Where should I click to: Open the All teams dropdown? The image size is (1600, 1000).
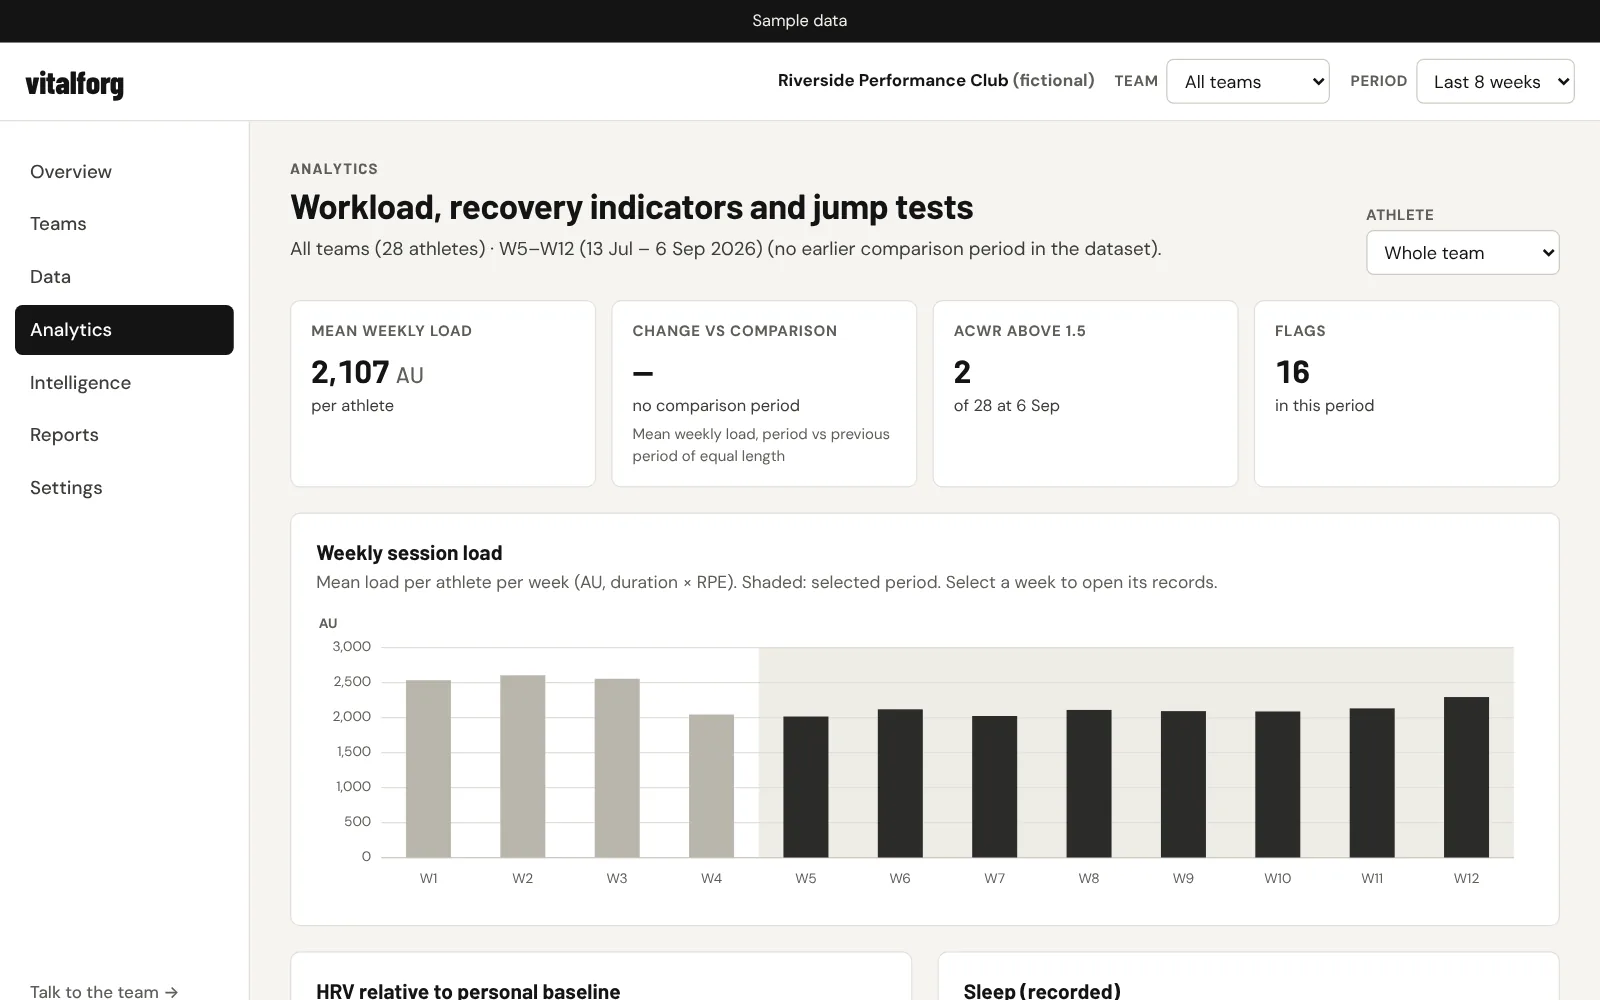pos(1248,81)
